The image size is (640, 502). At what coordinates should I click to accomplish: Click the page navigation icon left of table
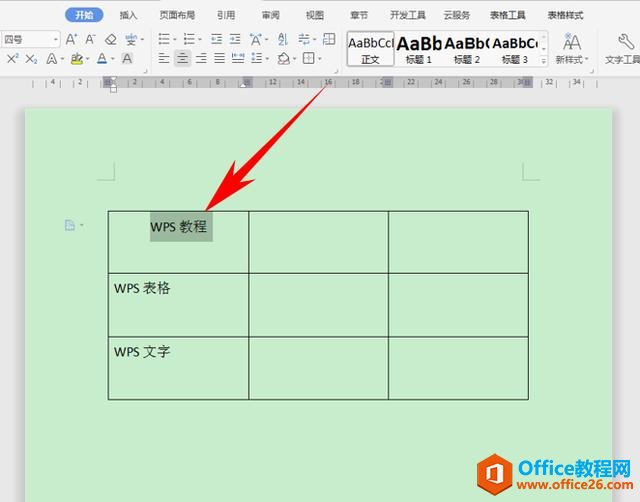(x=70, y=225)
